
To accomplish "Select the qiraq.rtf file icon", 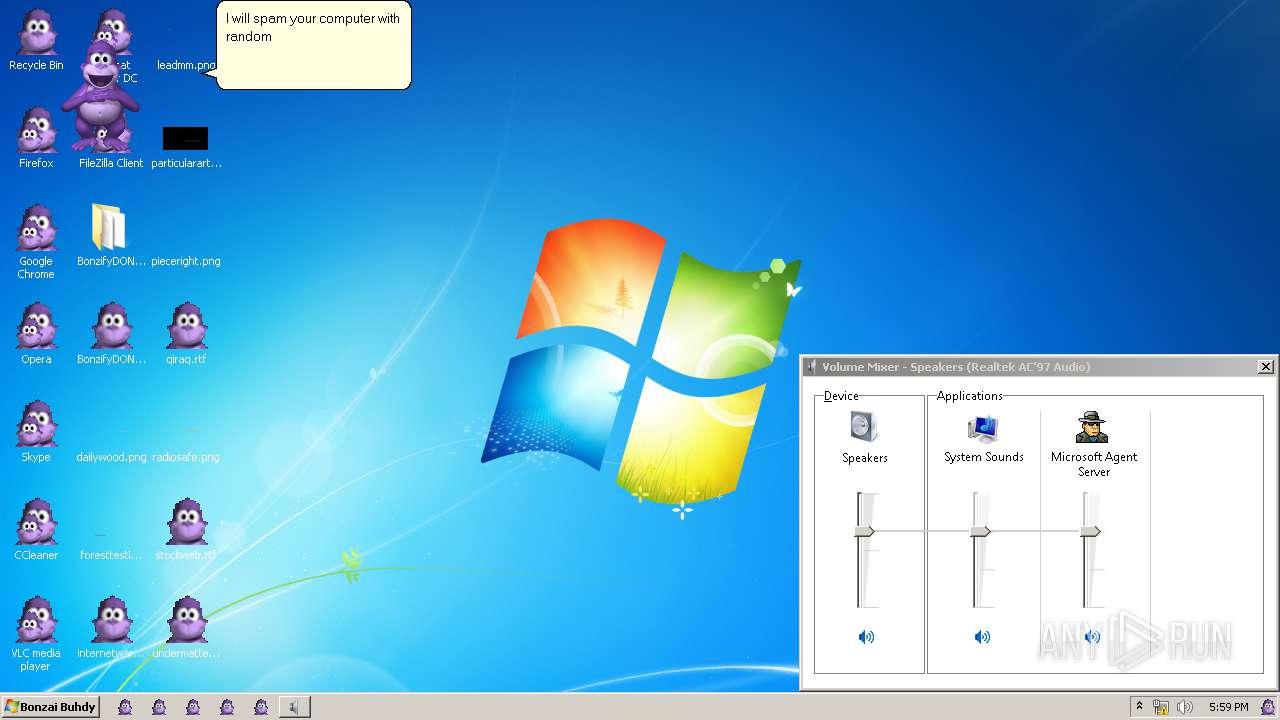I will pyautogui.click(x=186, y=334).
